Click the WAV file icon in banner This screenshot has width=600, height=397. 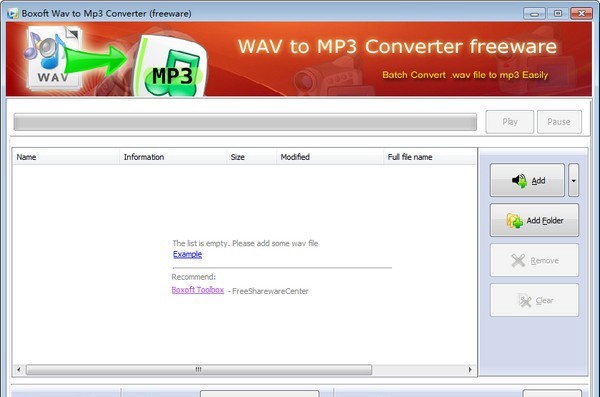point(52,58)
